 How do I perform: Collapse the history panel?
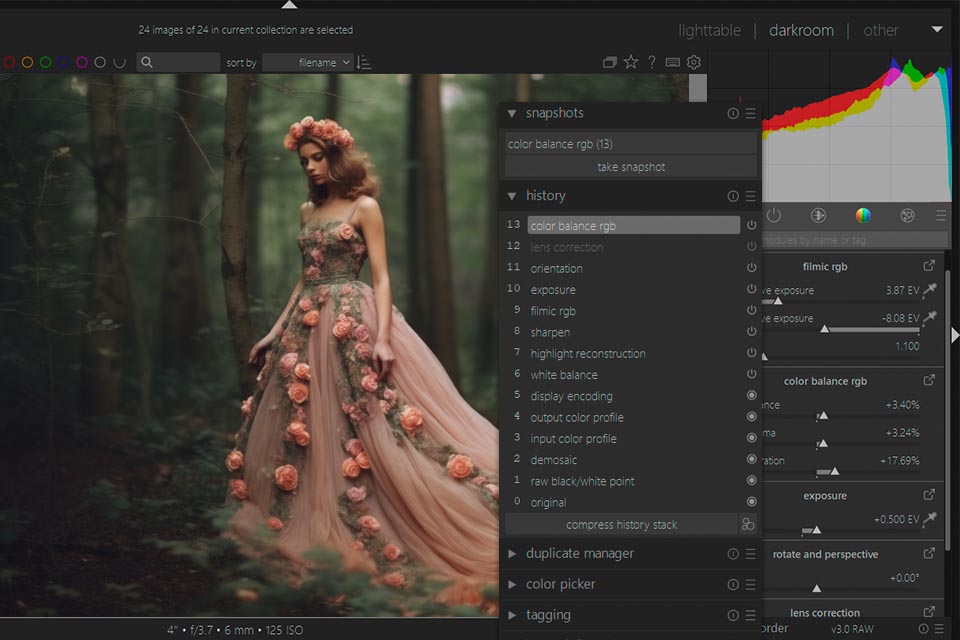512,196
